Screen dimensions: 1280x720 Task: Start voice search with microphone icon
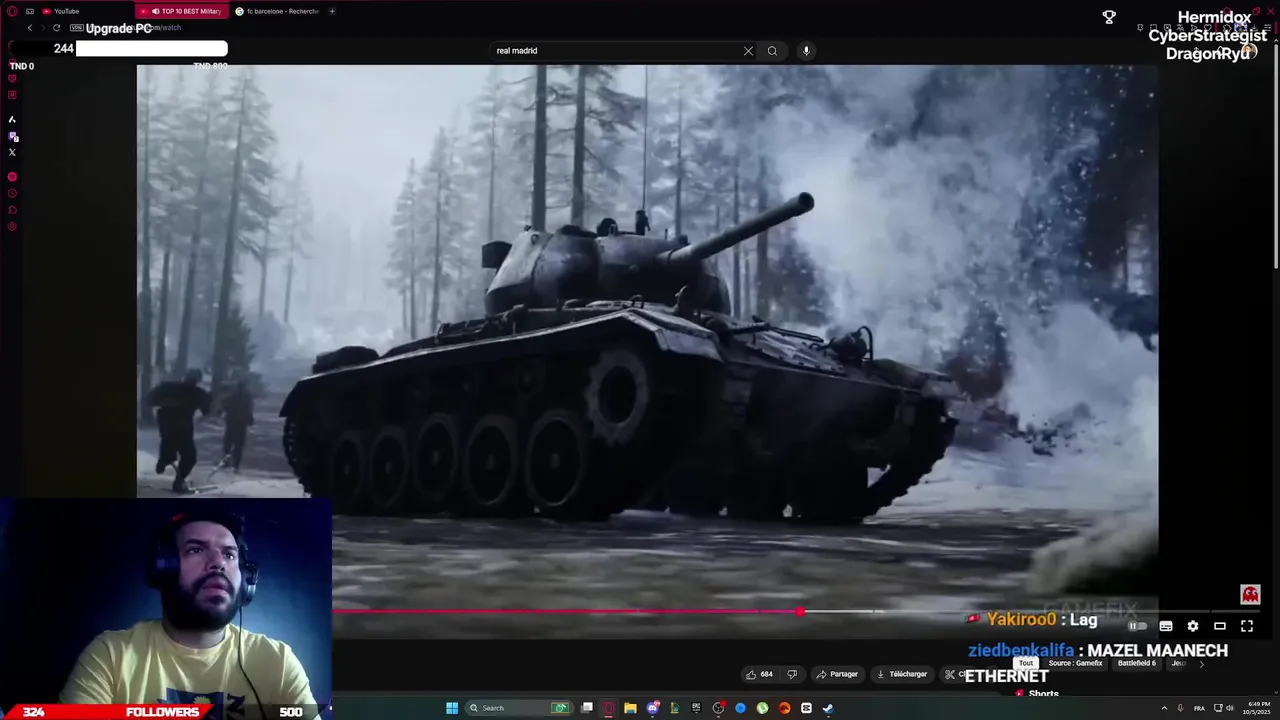[806, 51]
